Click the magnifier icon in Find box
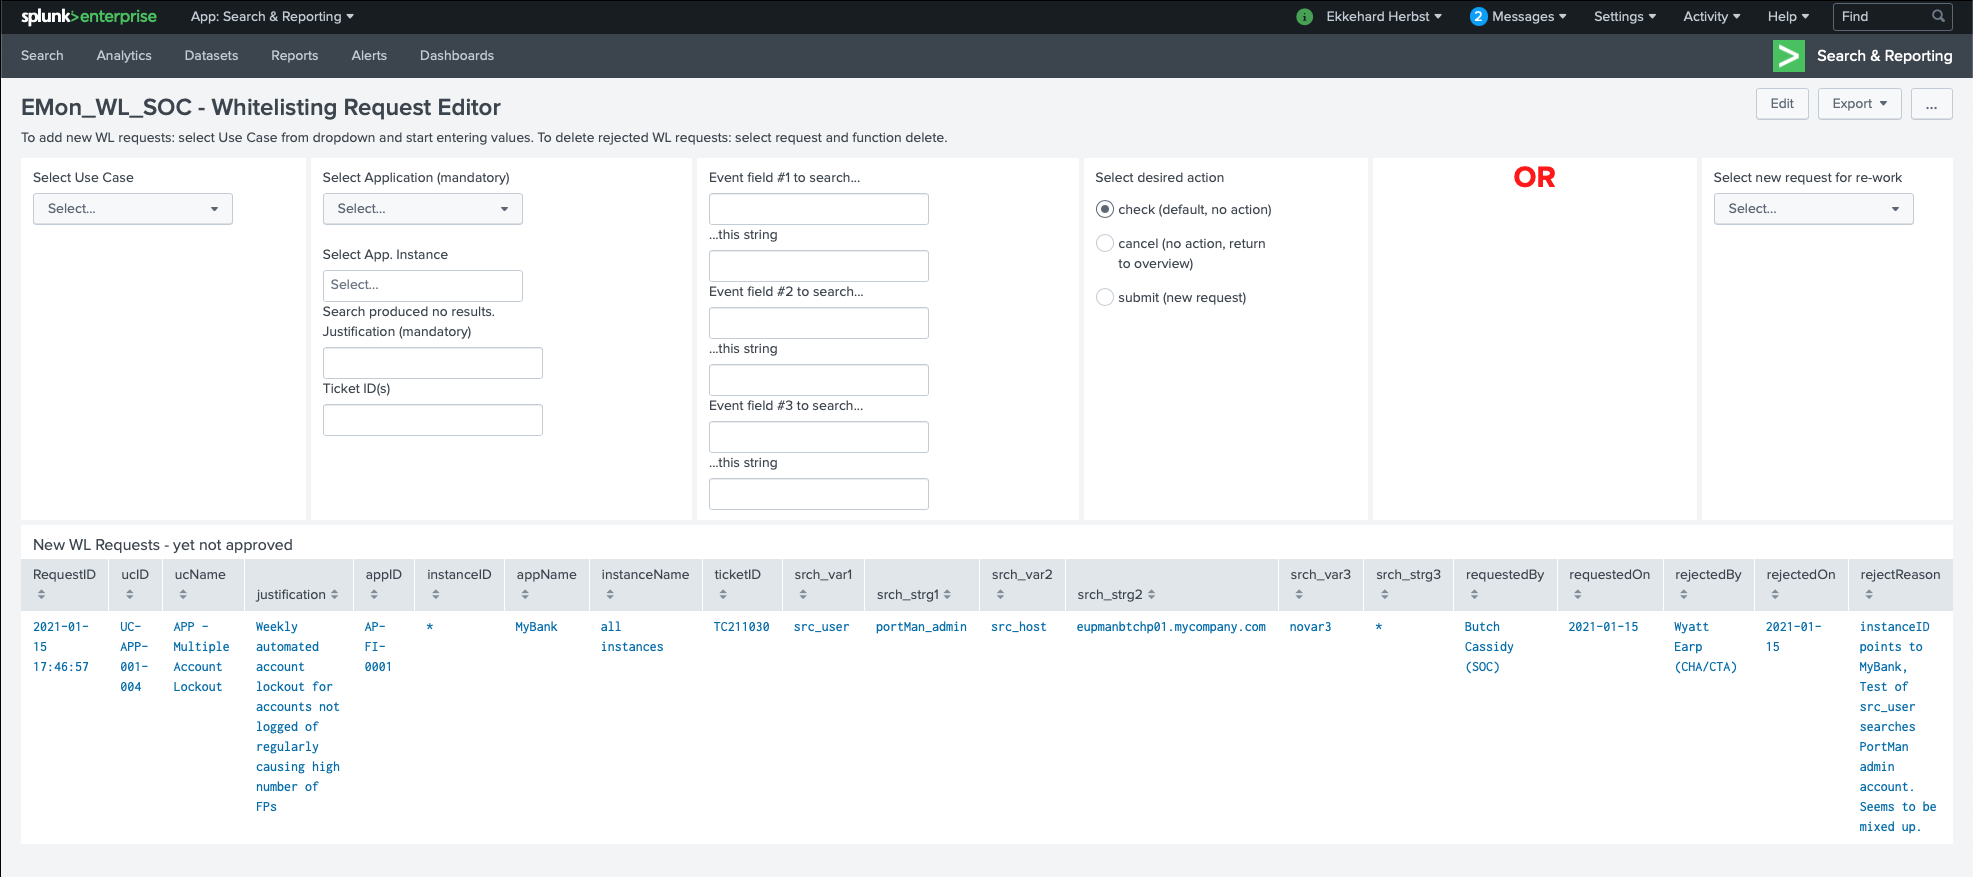 point(1938,17)
